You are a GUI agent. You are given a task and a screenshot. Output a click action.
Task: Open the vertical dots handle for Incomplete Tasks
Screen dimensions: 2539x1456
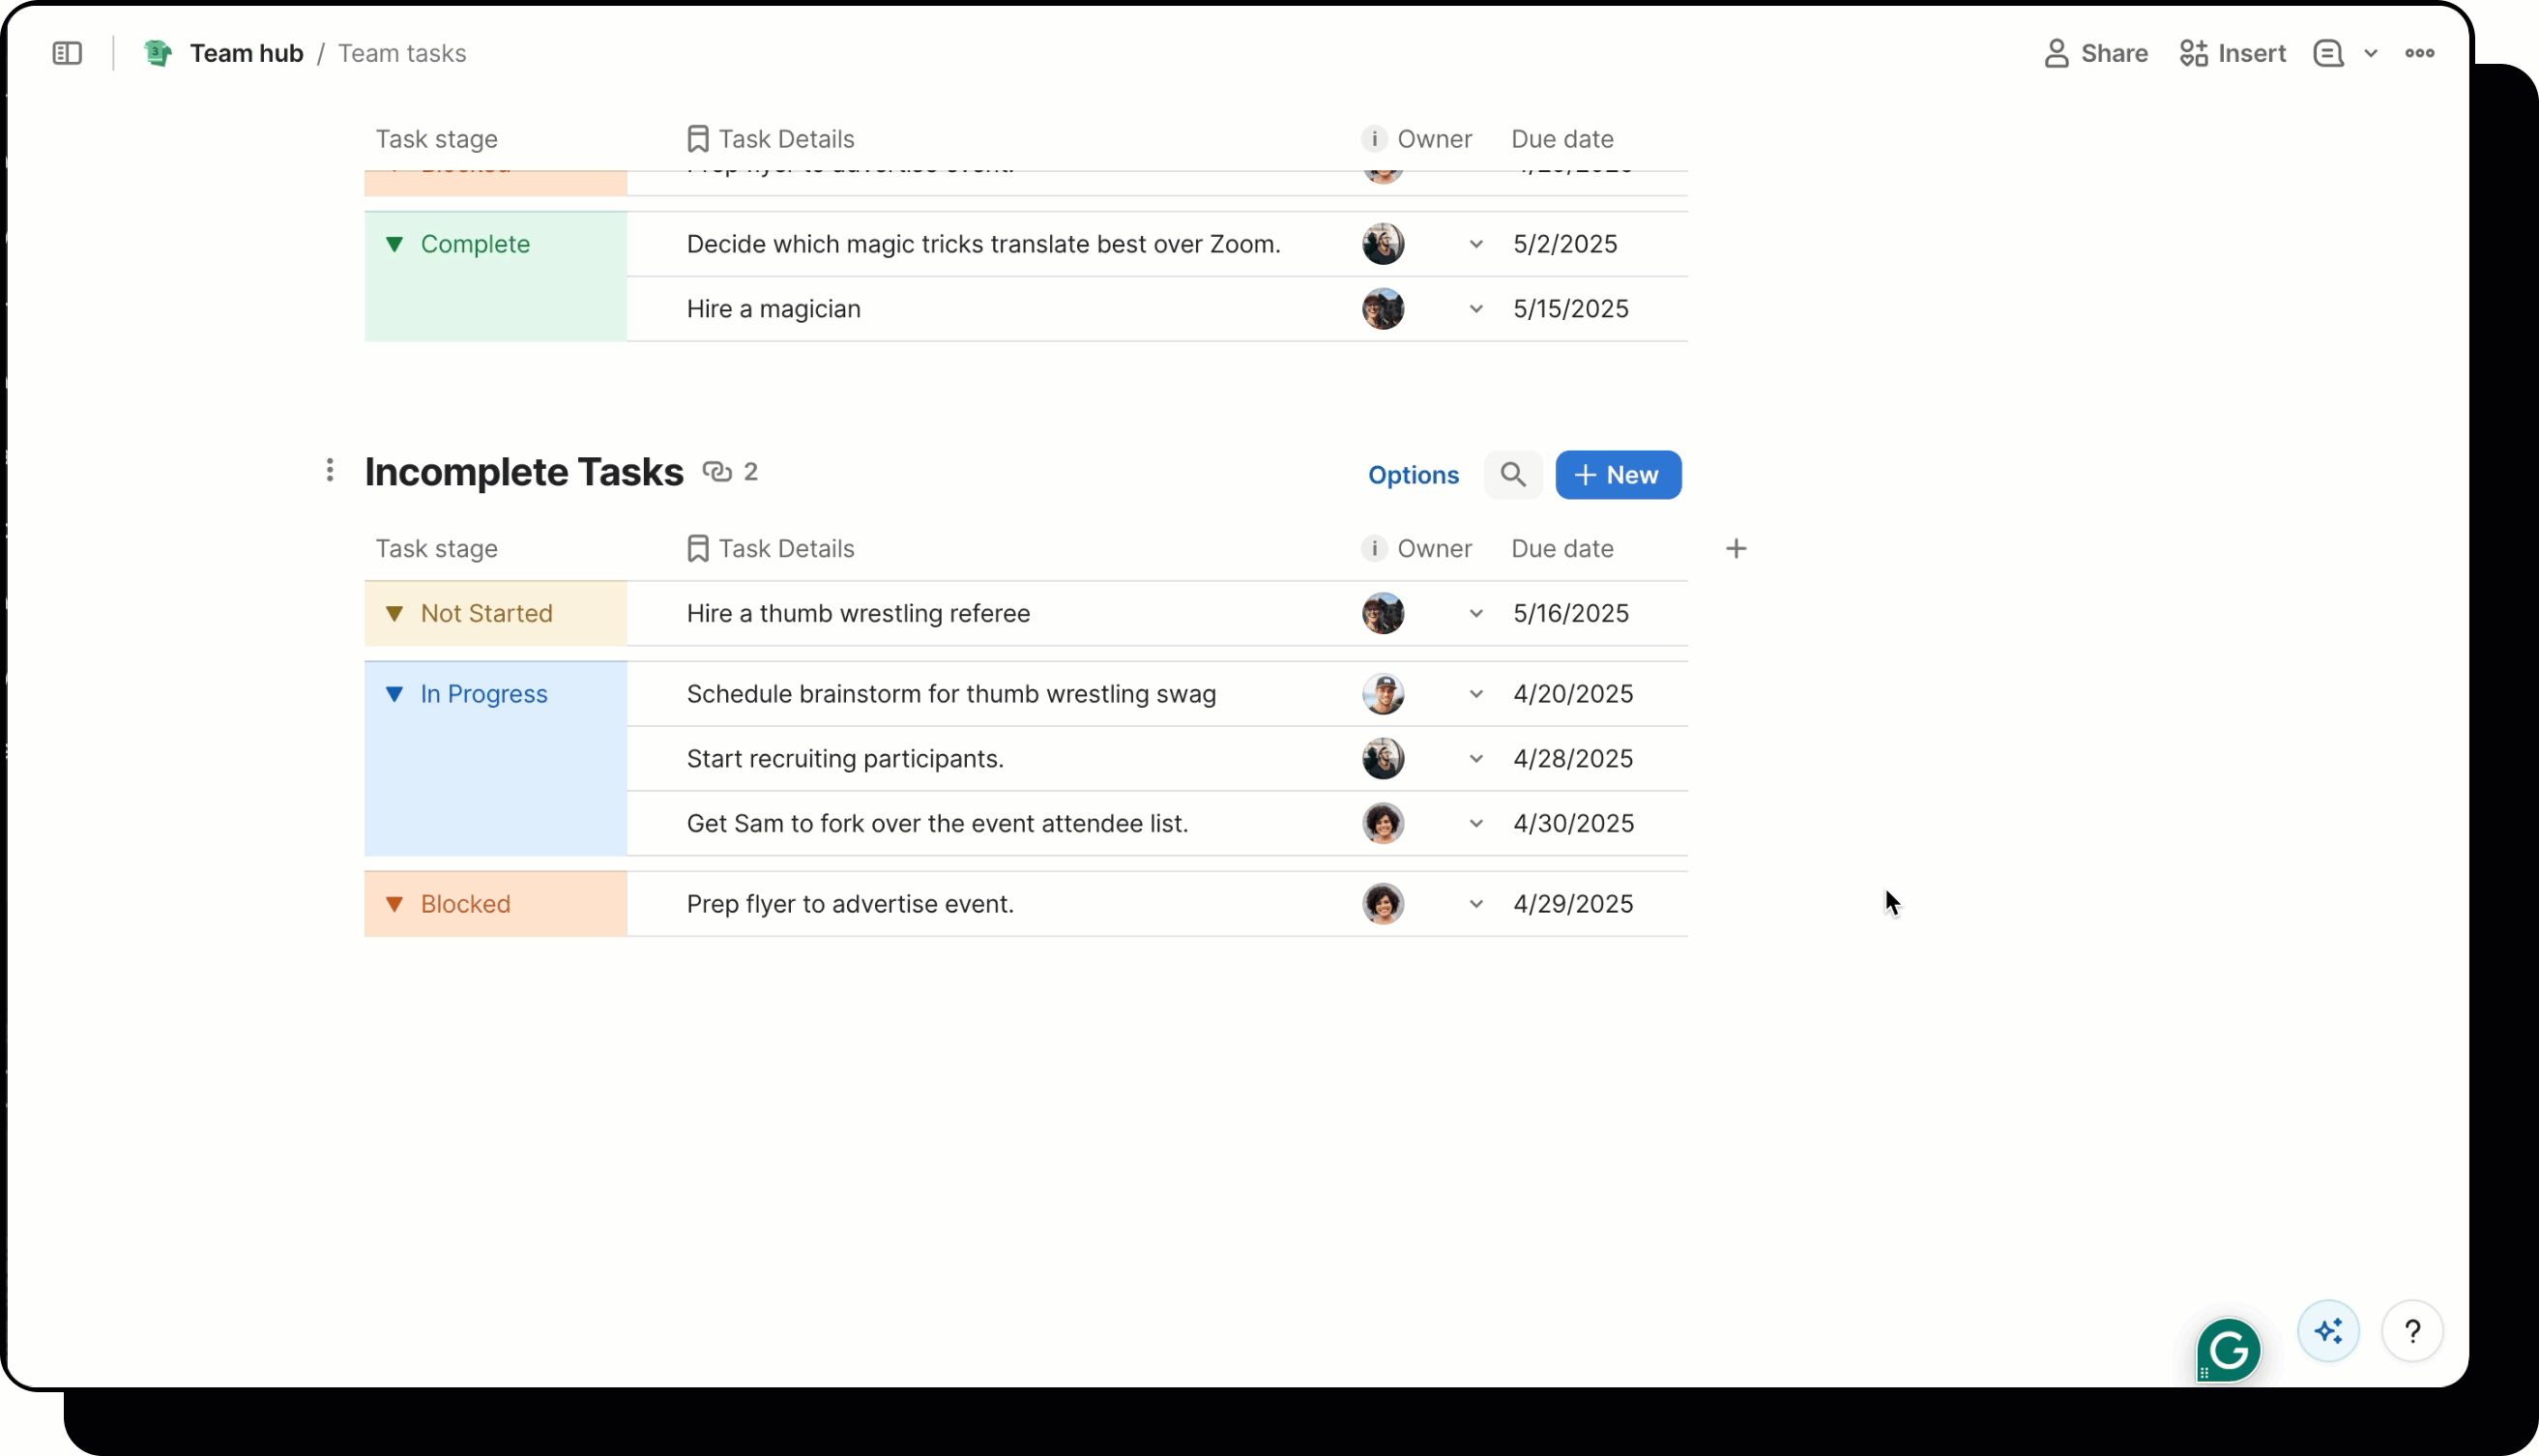(x=330, y=471)
